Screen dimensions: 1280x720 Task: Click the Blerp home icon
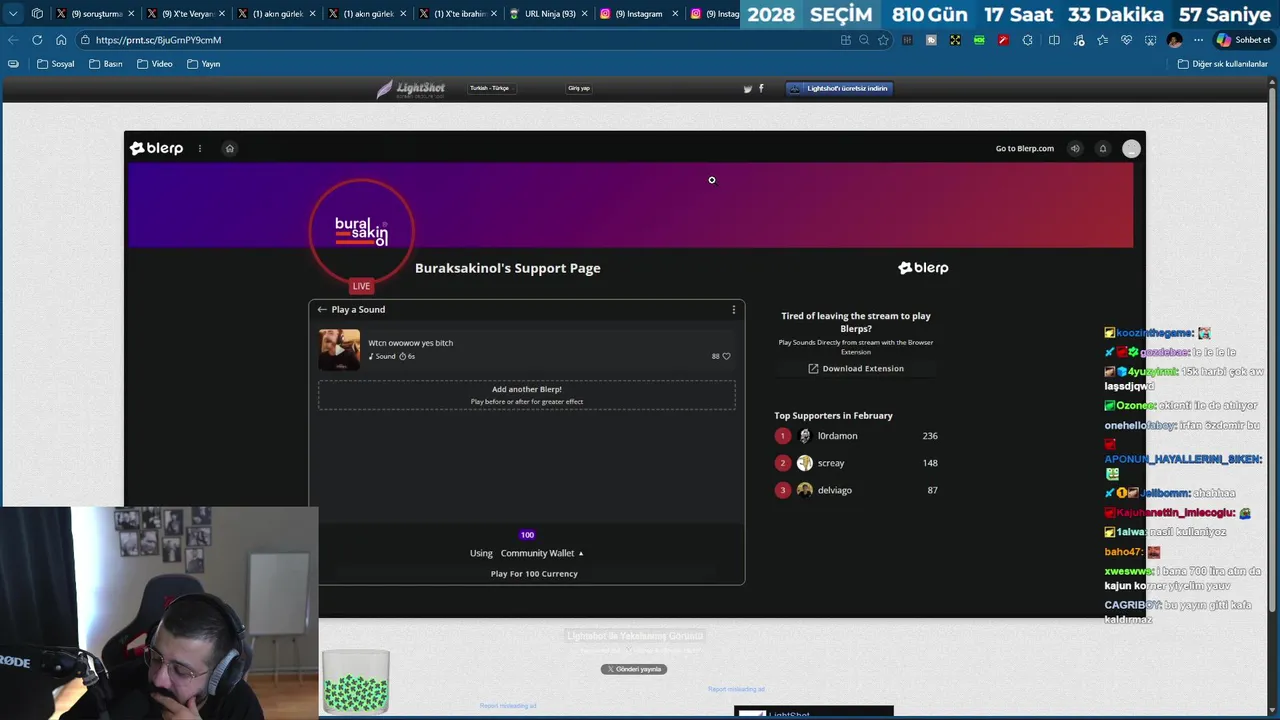(229, 148)
